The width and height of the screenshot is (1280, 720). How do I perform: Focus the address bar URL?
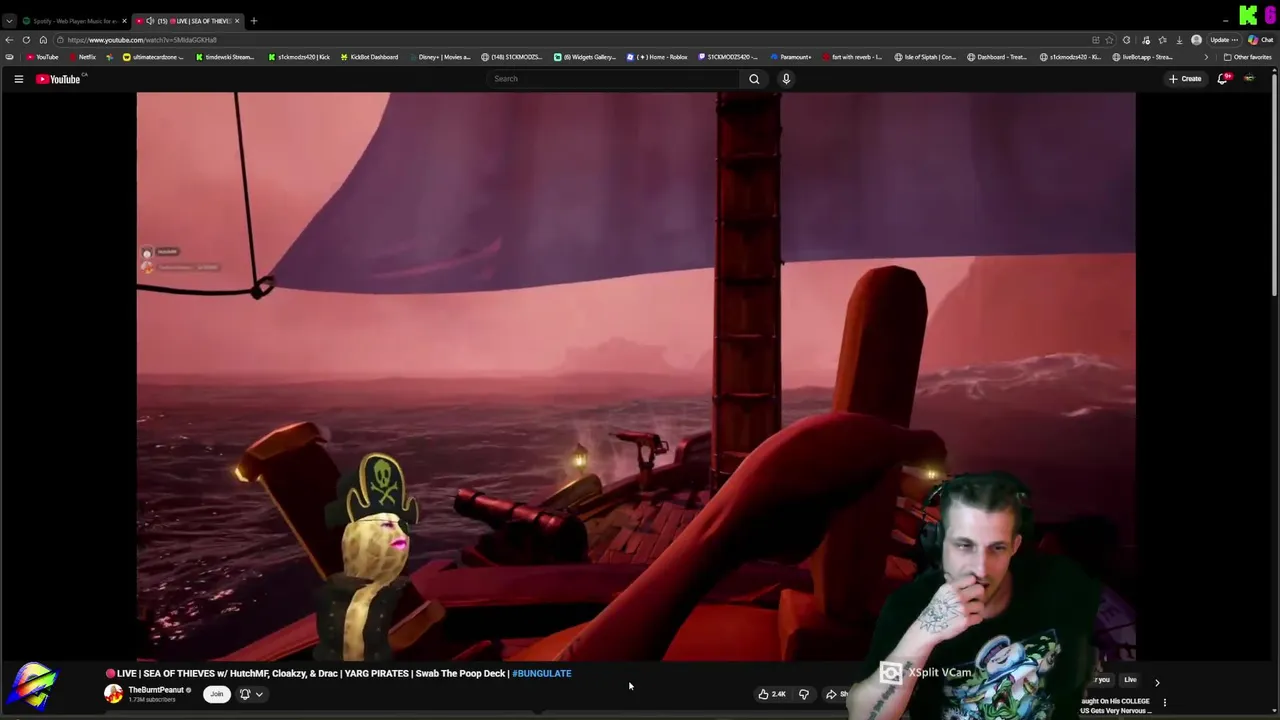pos(142,40)
